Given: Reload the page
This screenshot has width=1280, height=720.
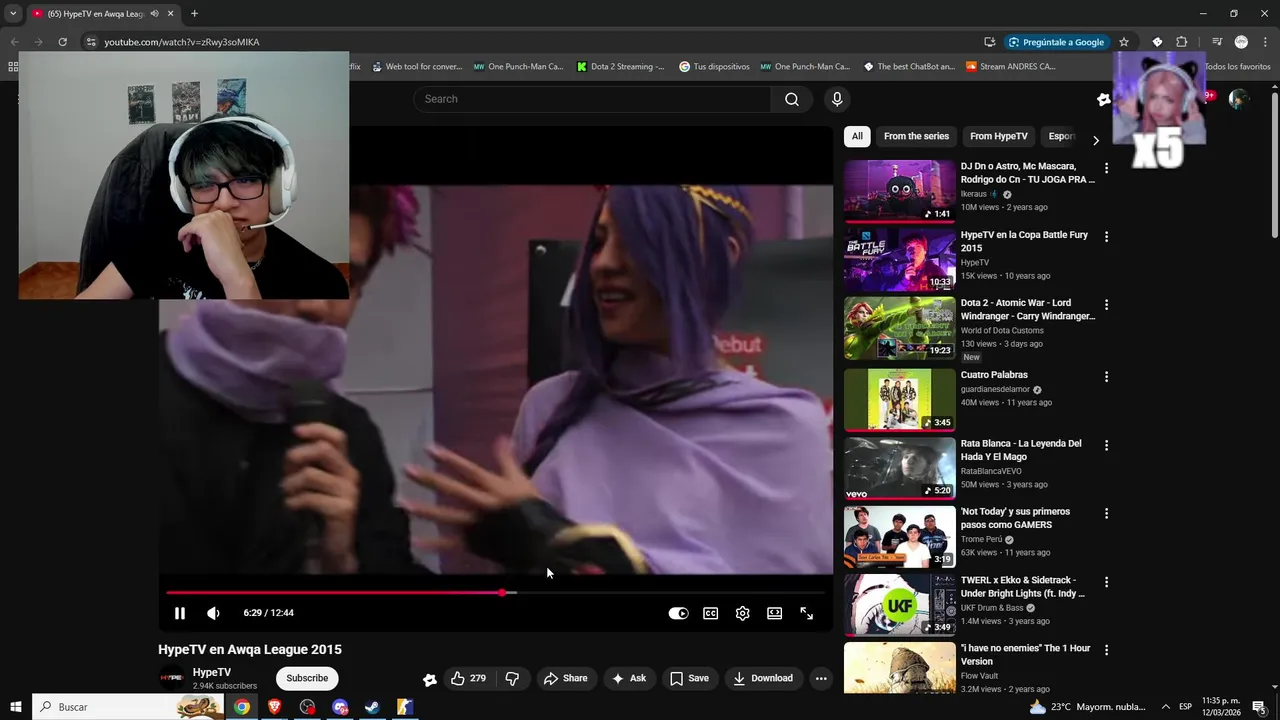Looking at the screenshot, I should (x=62, y=42).
